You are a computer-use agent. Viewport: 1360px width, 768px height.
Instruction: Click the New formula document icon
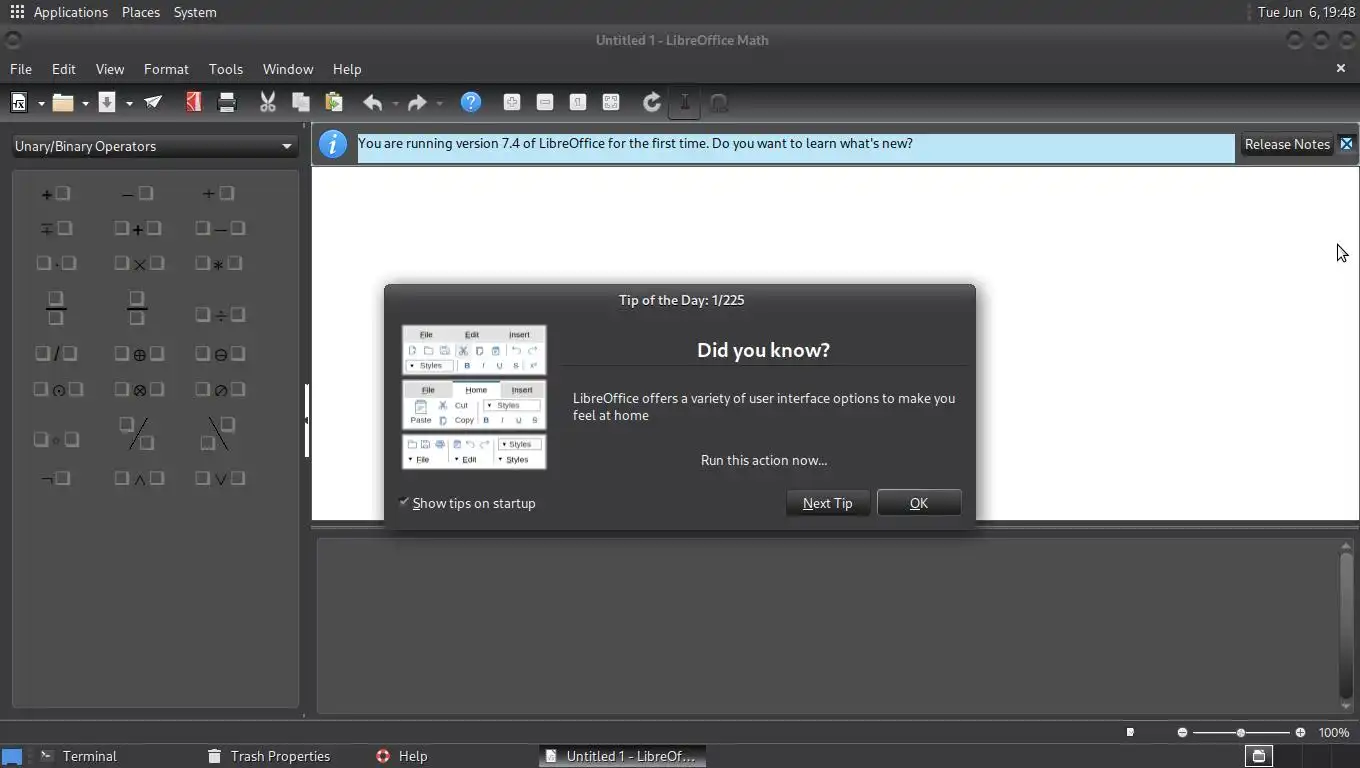point(19,102)
